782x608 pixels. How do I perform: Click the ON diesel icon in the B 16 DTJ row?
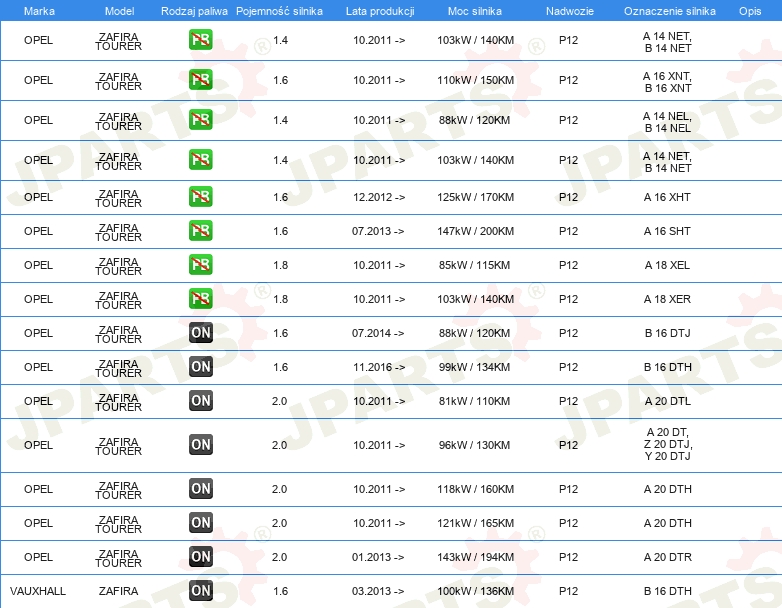(x=201, y=333)
